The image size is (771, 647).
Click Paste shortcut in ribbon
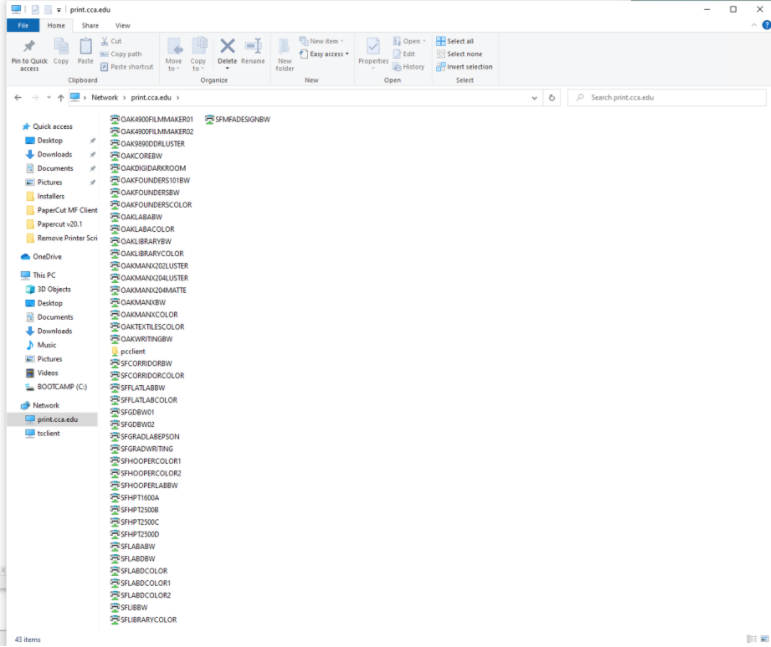click(x=127, y=67)
